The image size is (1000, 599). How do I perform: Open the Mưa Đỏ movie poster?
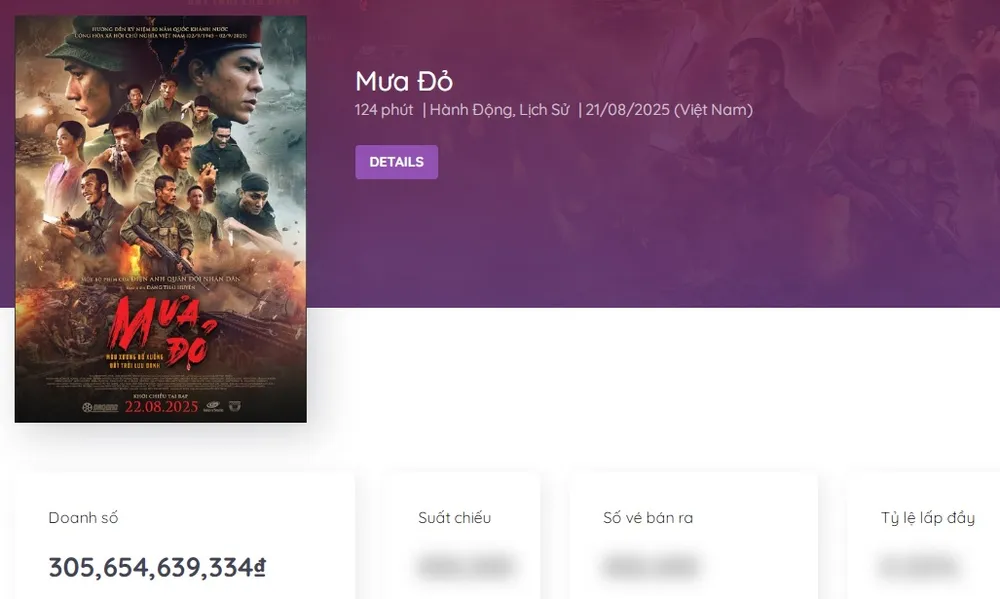(160, 218)
